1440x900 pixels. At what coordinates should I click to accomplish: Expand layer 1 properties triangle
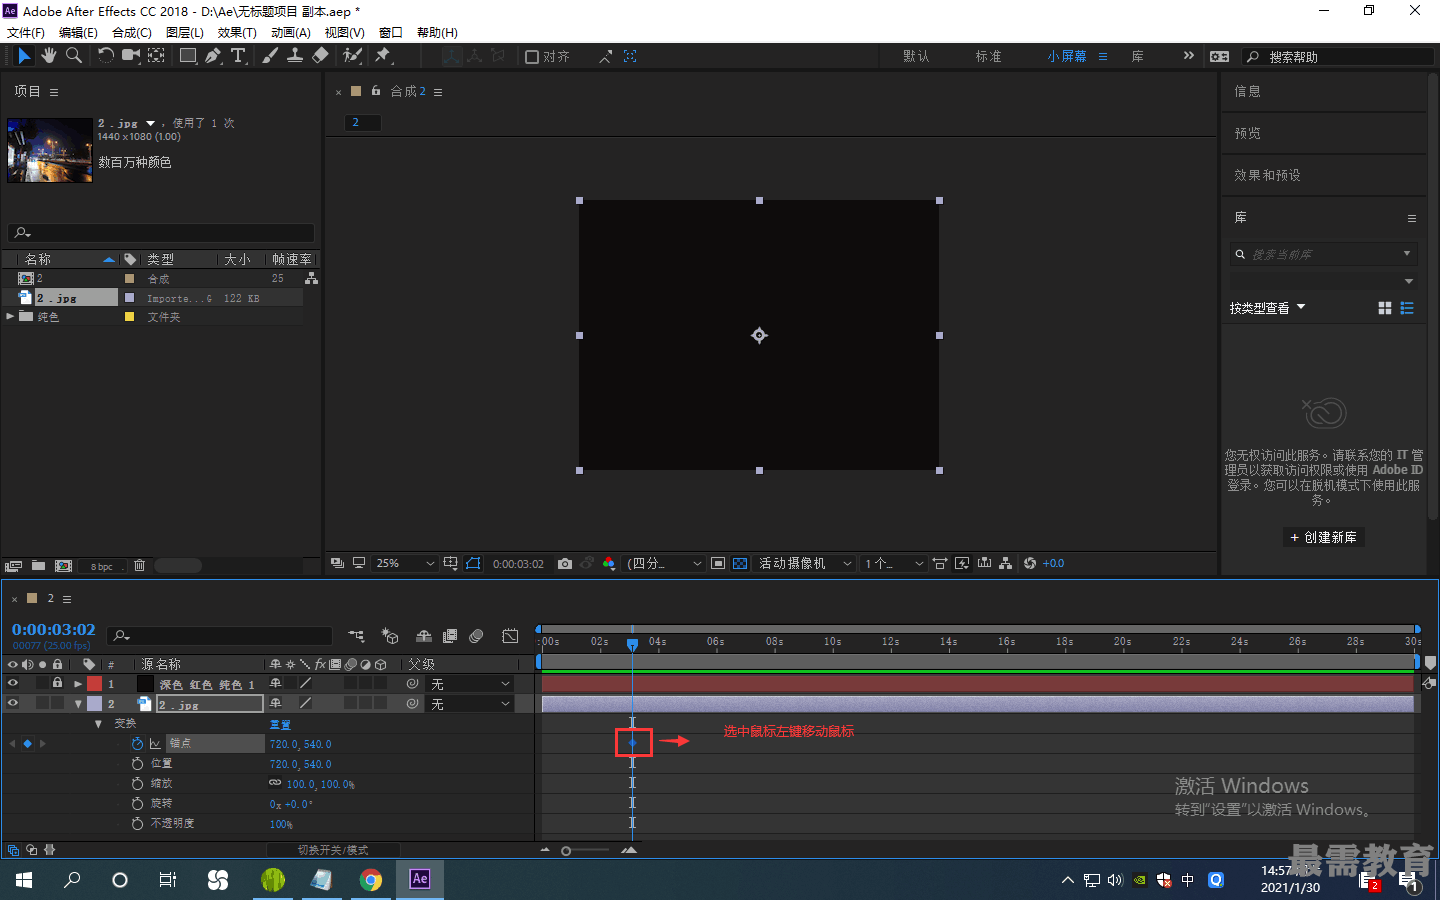tap(78, 684)
